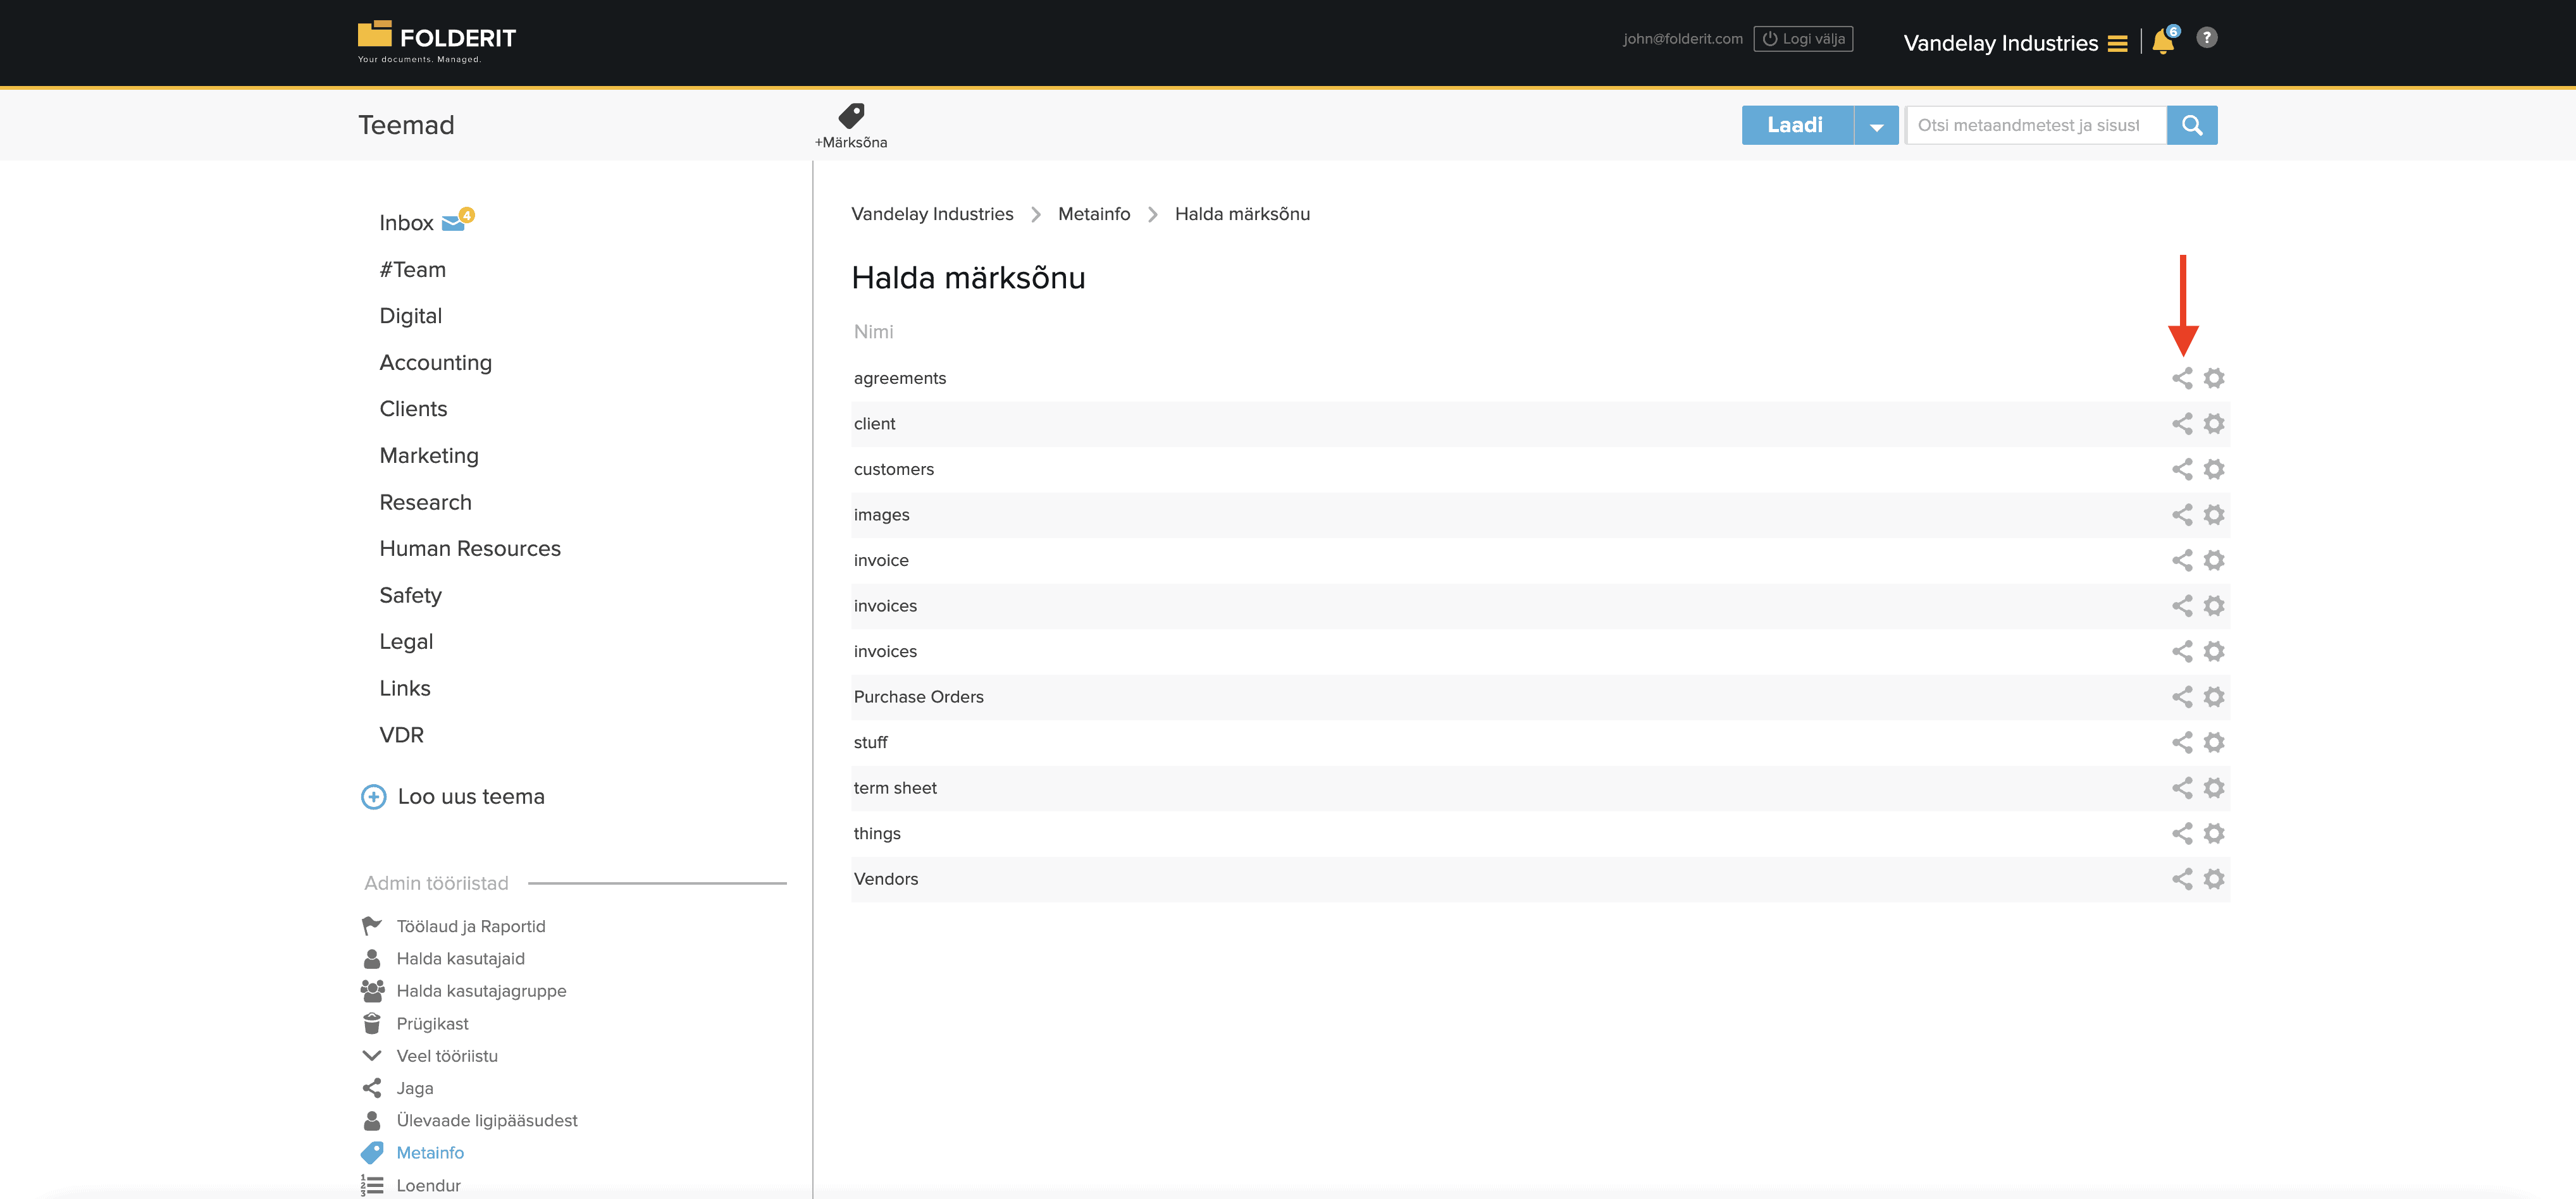
Task: Open gear settings for Vendors
Action: coord(2214,879)
